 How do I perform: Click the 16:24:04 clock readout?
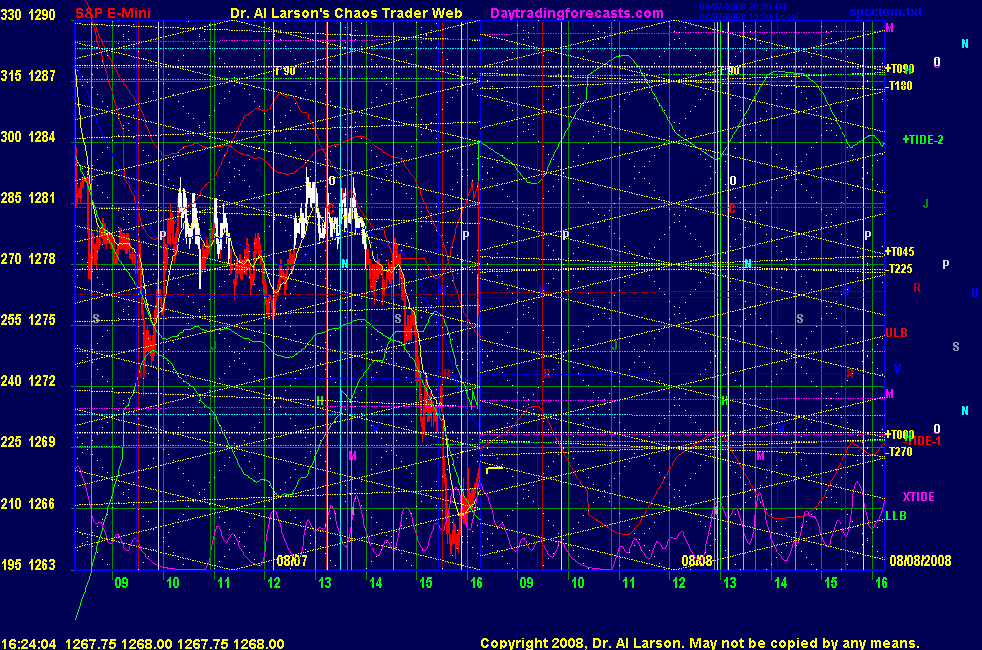coord(29,644)
